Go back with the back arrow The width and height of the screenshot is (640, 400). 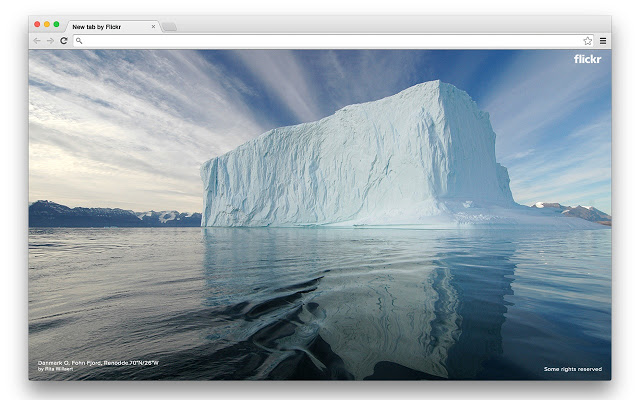(37, 41)
